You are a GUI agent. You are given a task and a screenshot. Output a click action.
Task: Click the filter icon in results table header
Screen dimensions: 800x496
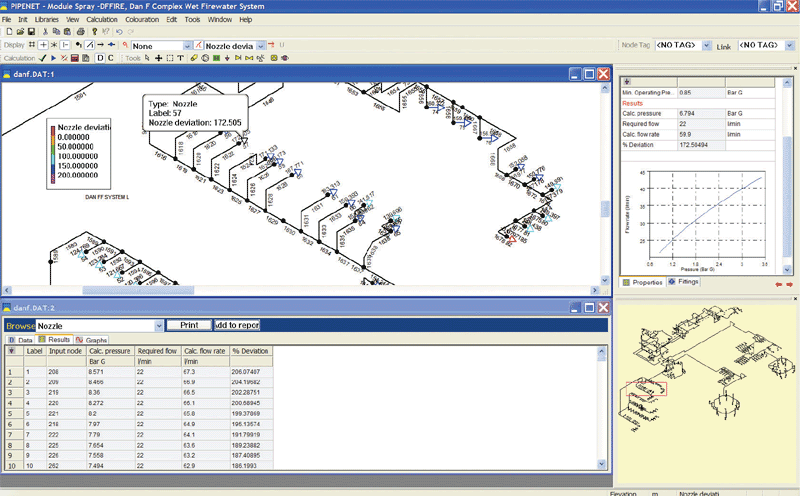coord(11,351)
